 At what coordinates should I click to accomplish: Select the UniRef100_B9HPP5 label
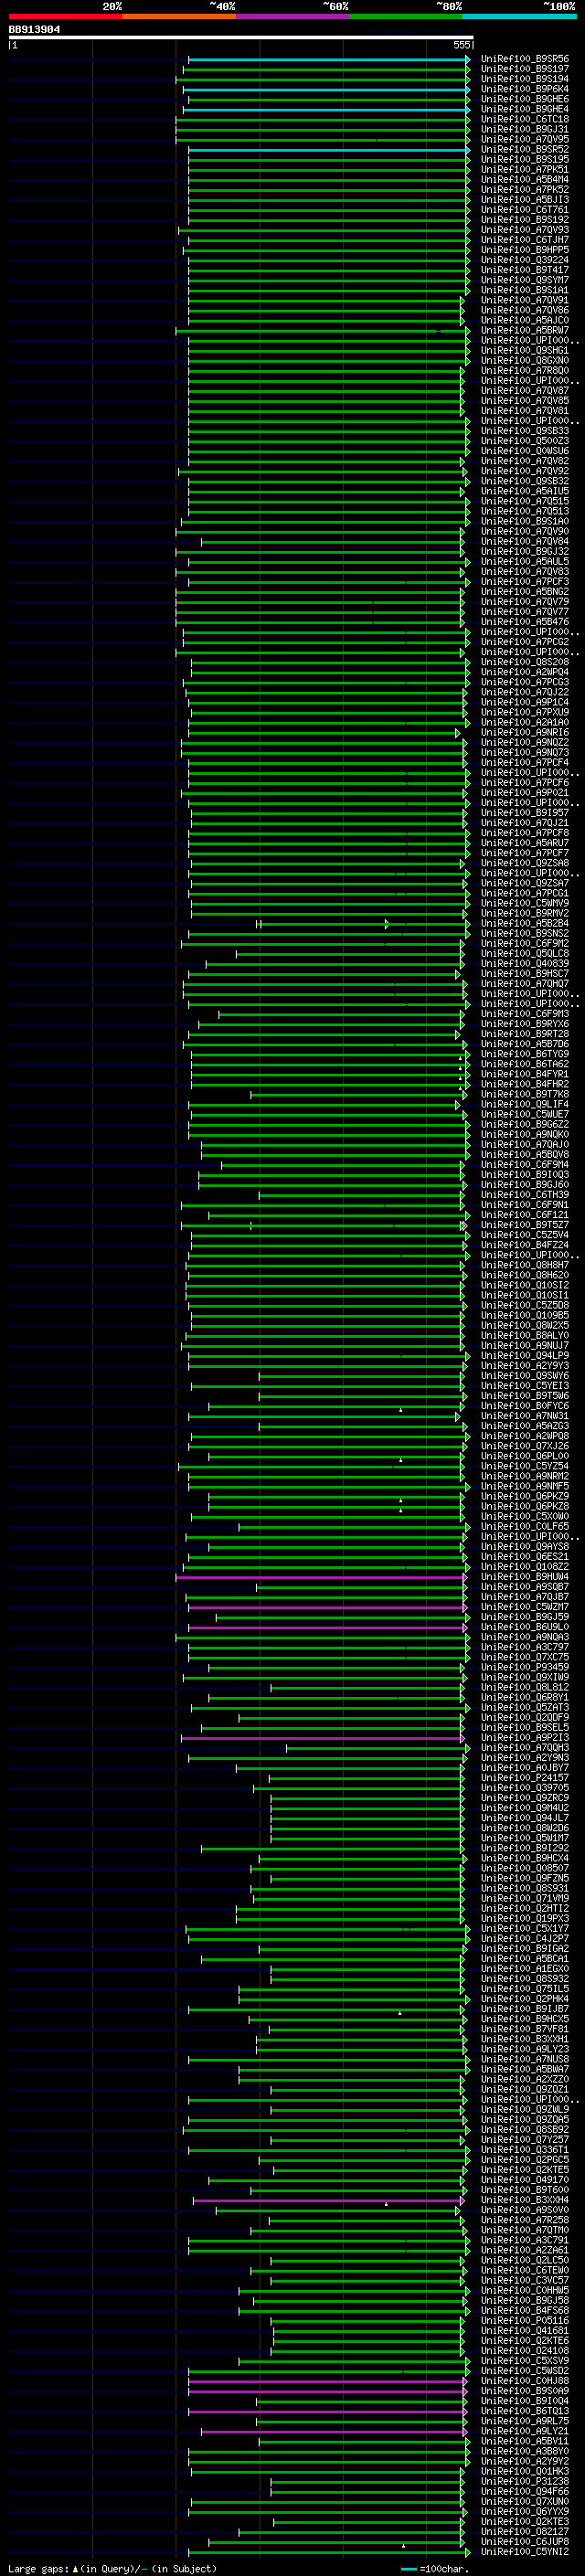[525, 250]
